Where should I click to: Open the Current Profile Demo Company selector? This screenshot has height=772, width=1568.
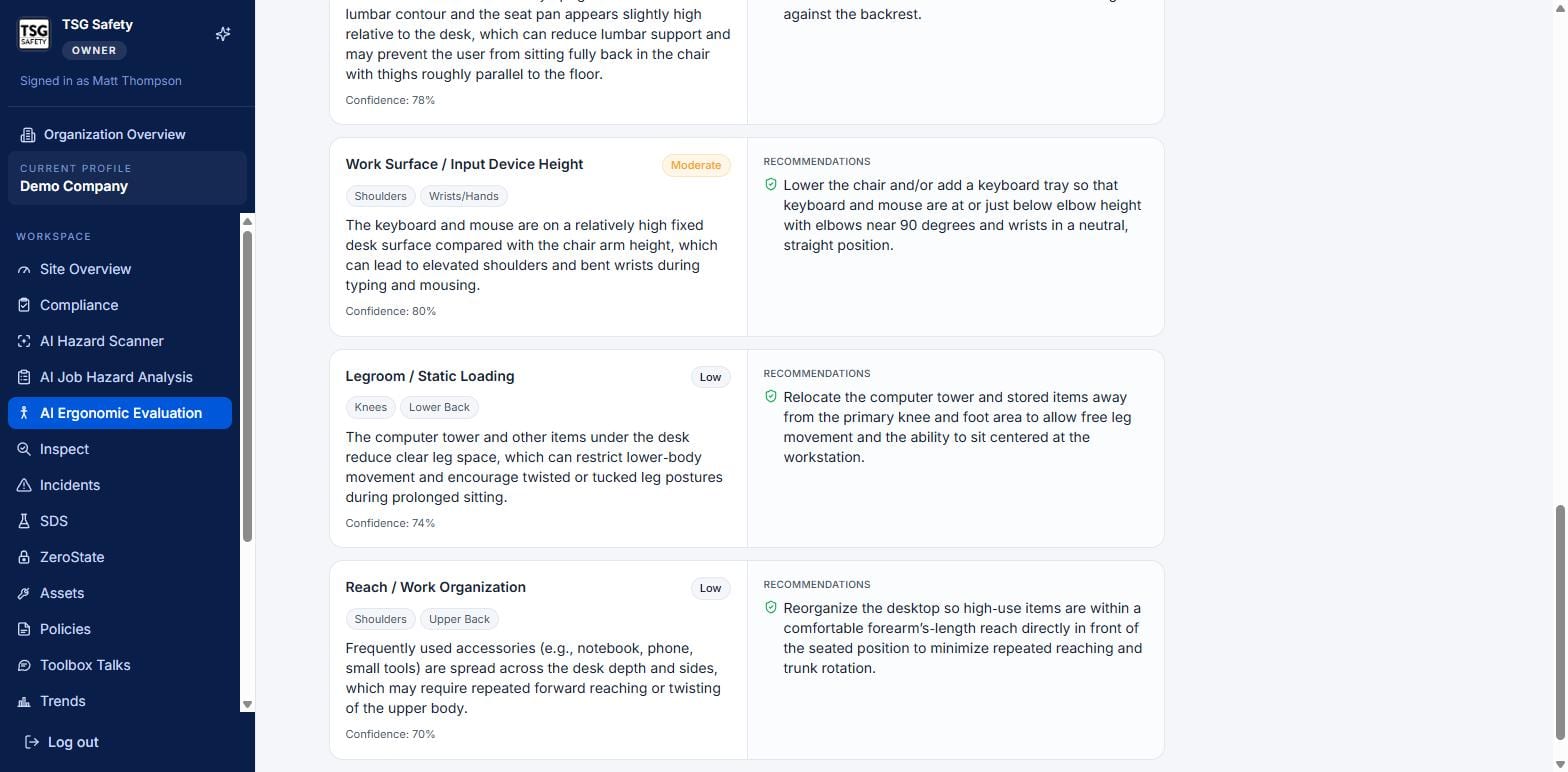click(x=127, y=178)
